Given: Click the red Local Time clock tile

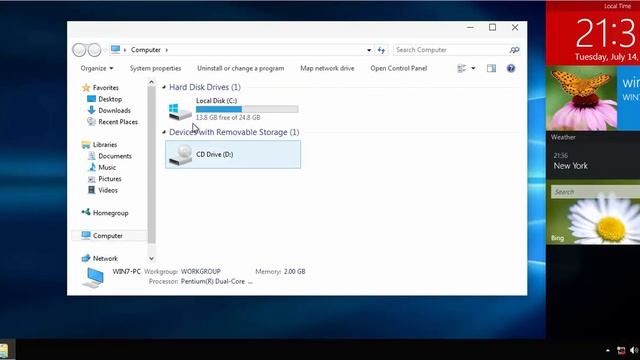Looking at the screenshot, I should (x=593, y=33).
